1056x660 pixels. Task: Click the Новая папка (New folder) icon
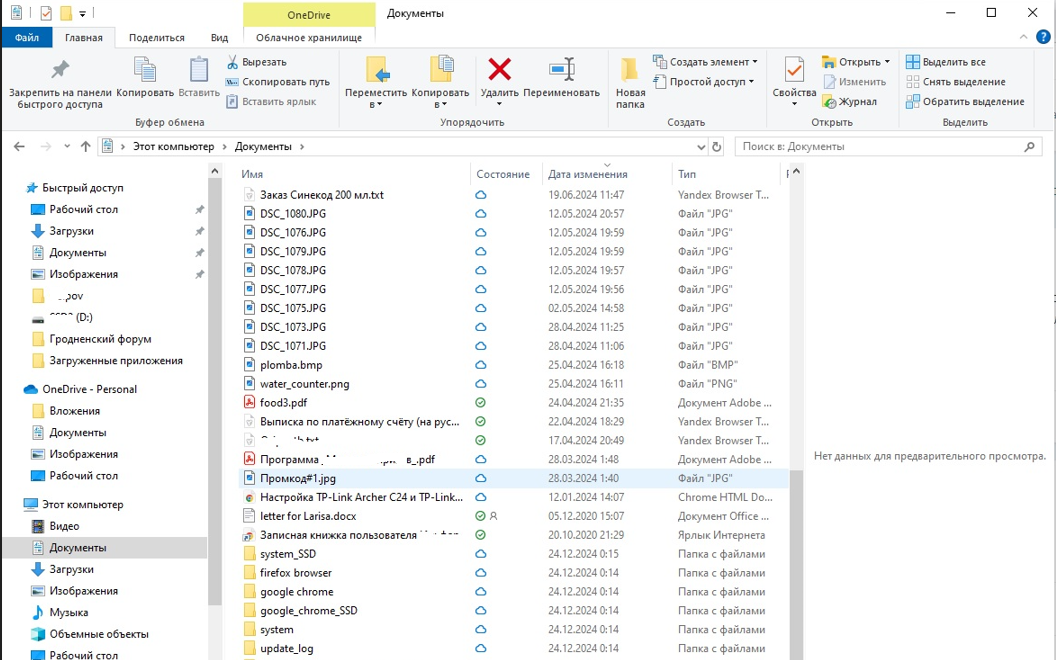coord(630,70)
